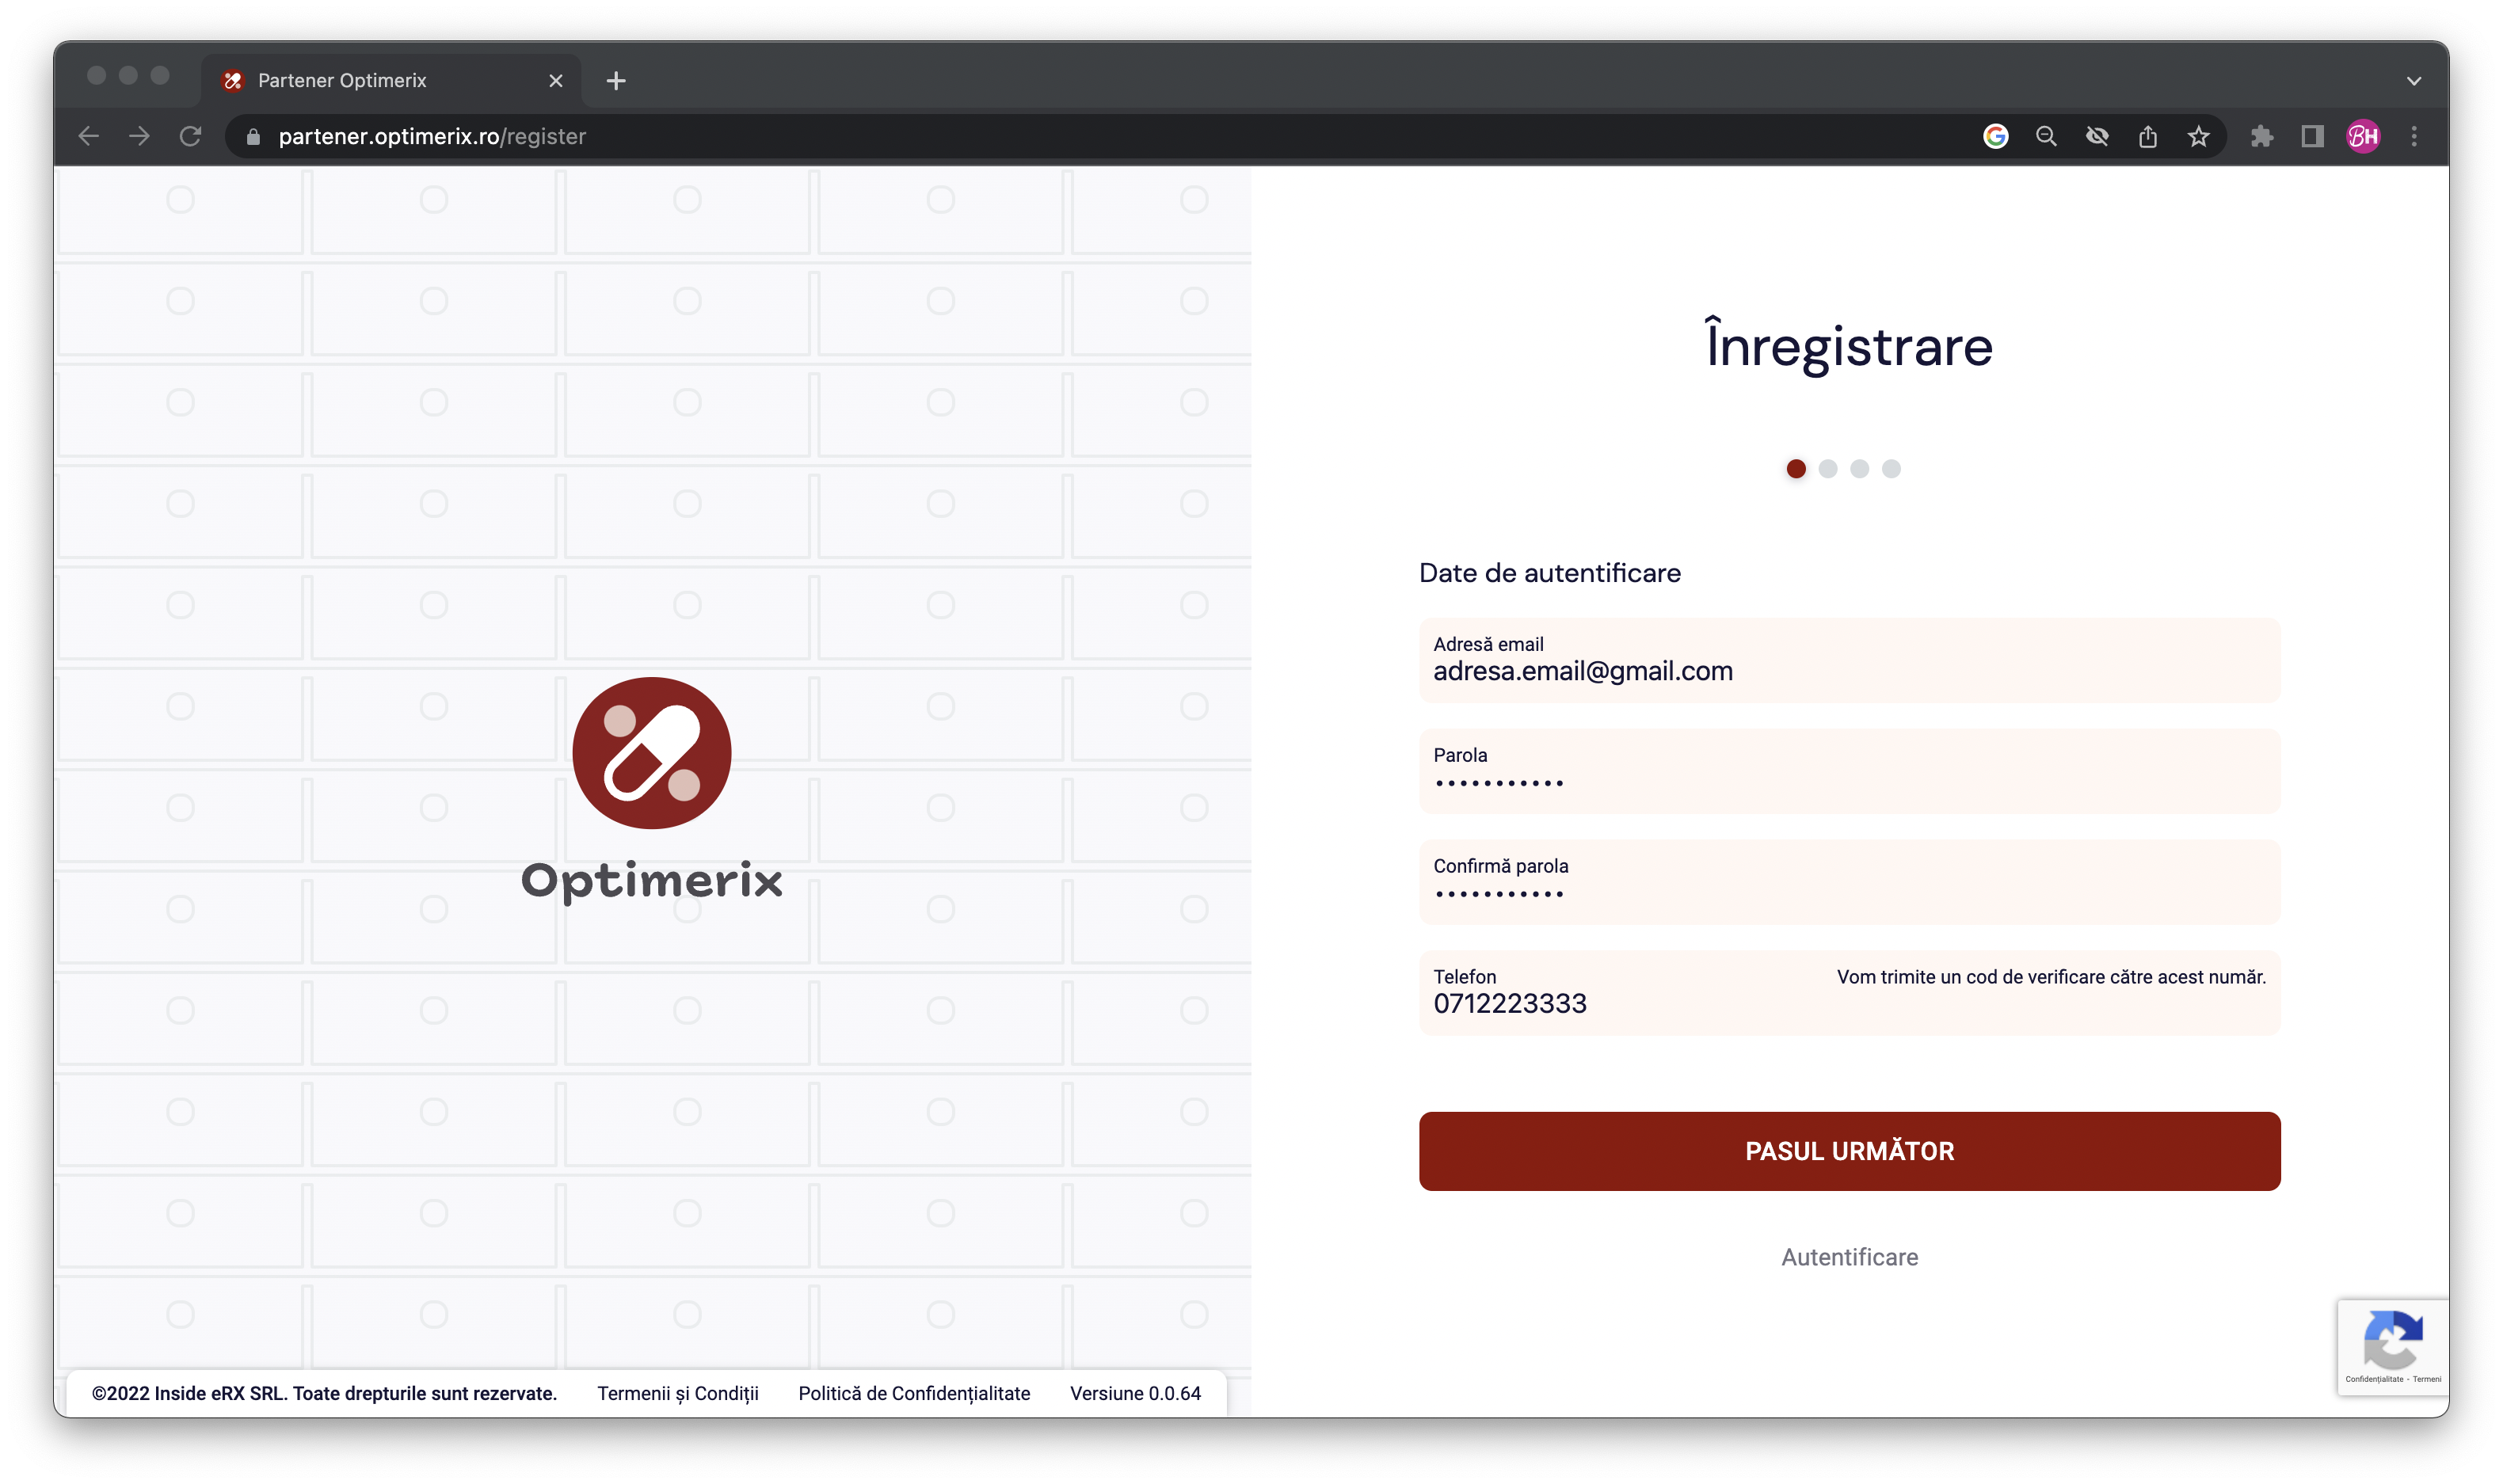Image resolution: width=2503 pixels, height=1484 pixels.
Task: Reload the page with the refresh icon
Action: (191, 136)
